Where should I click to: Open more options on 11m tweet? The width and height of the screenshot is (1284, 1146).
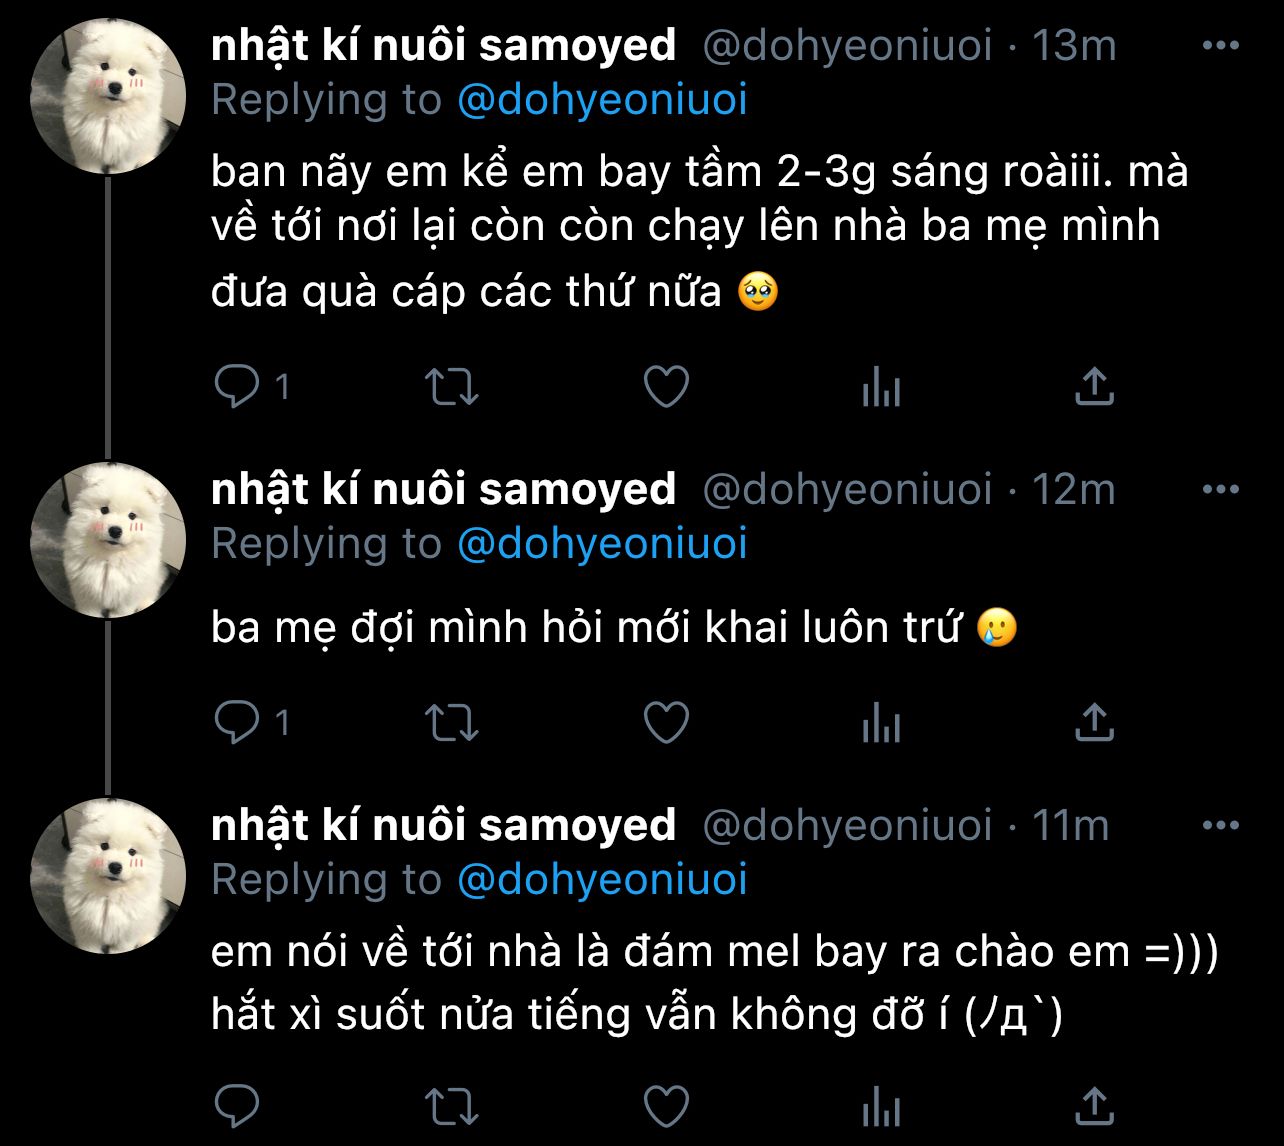click(1220, 826)
